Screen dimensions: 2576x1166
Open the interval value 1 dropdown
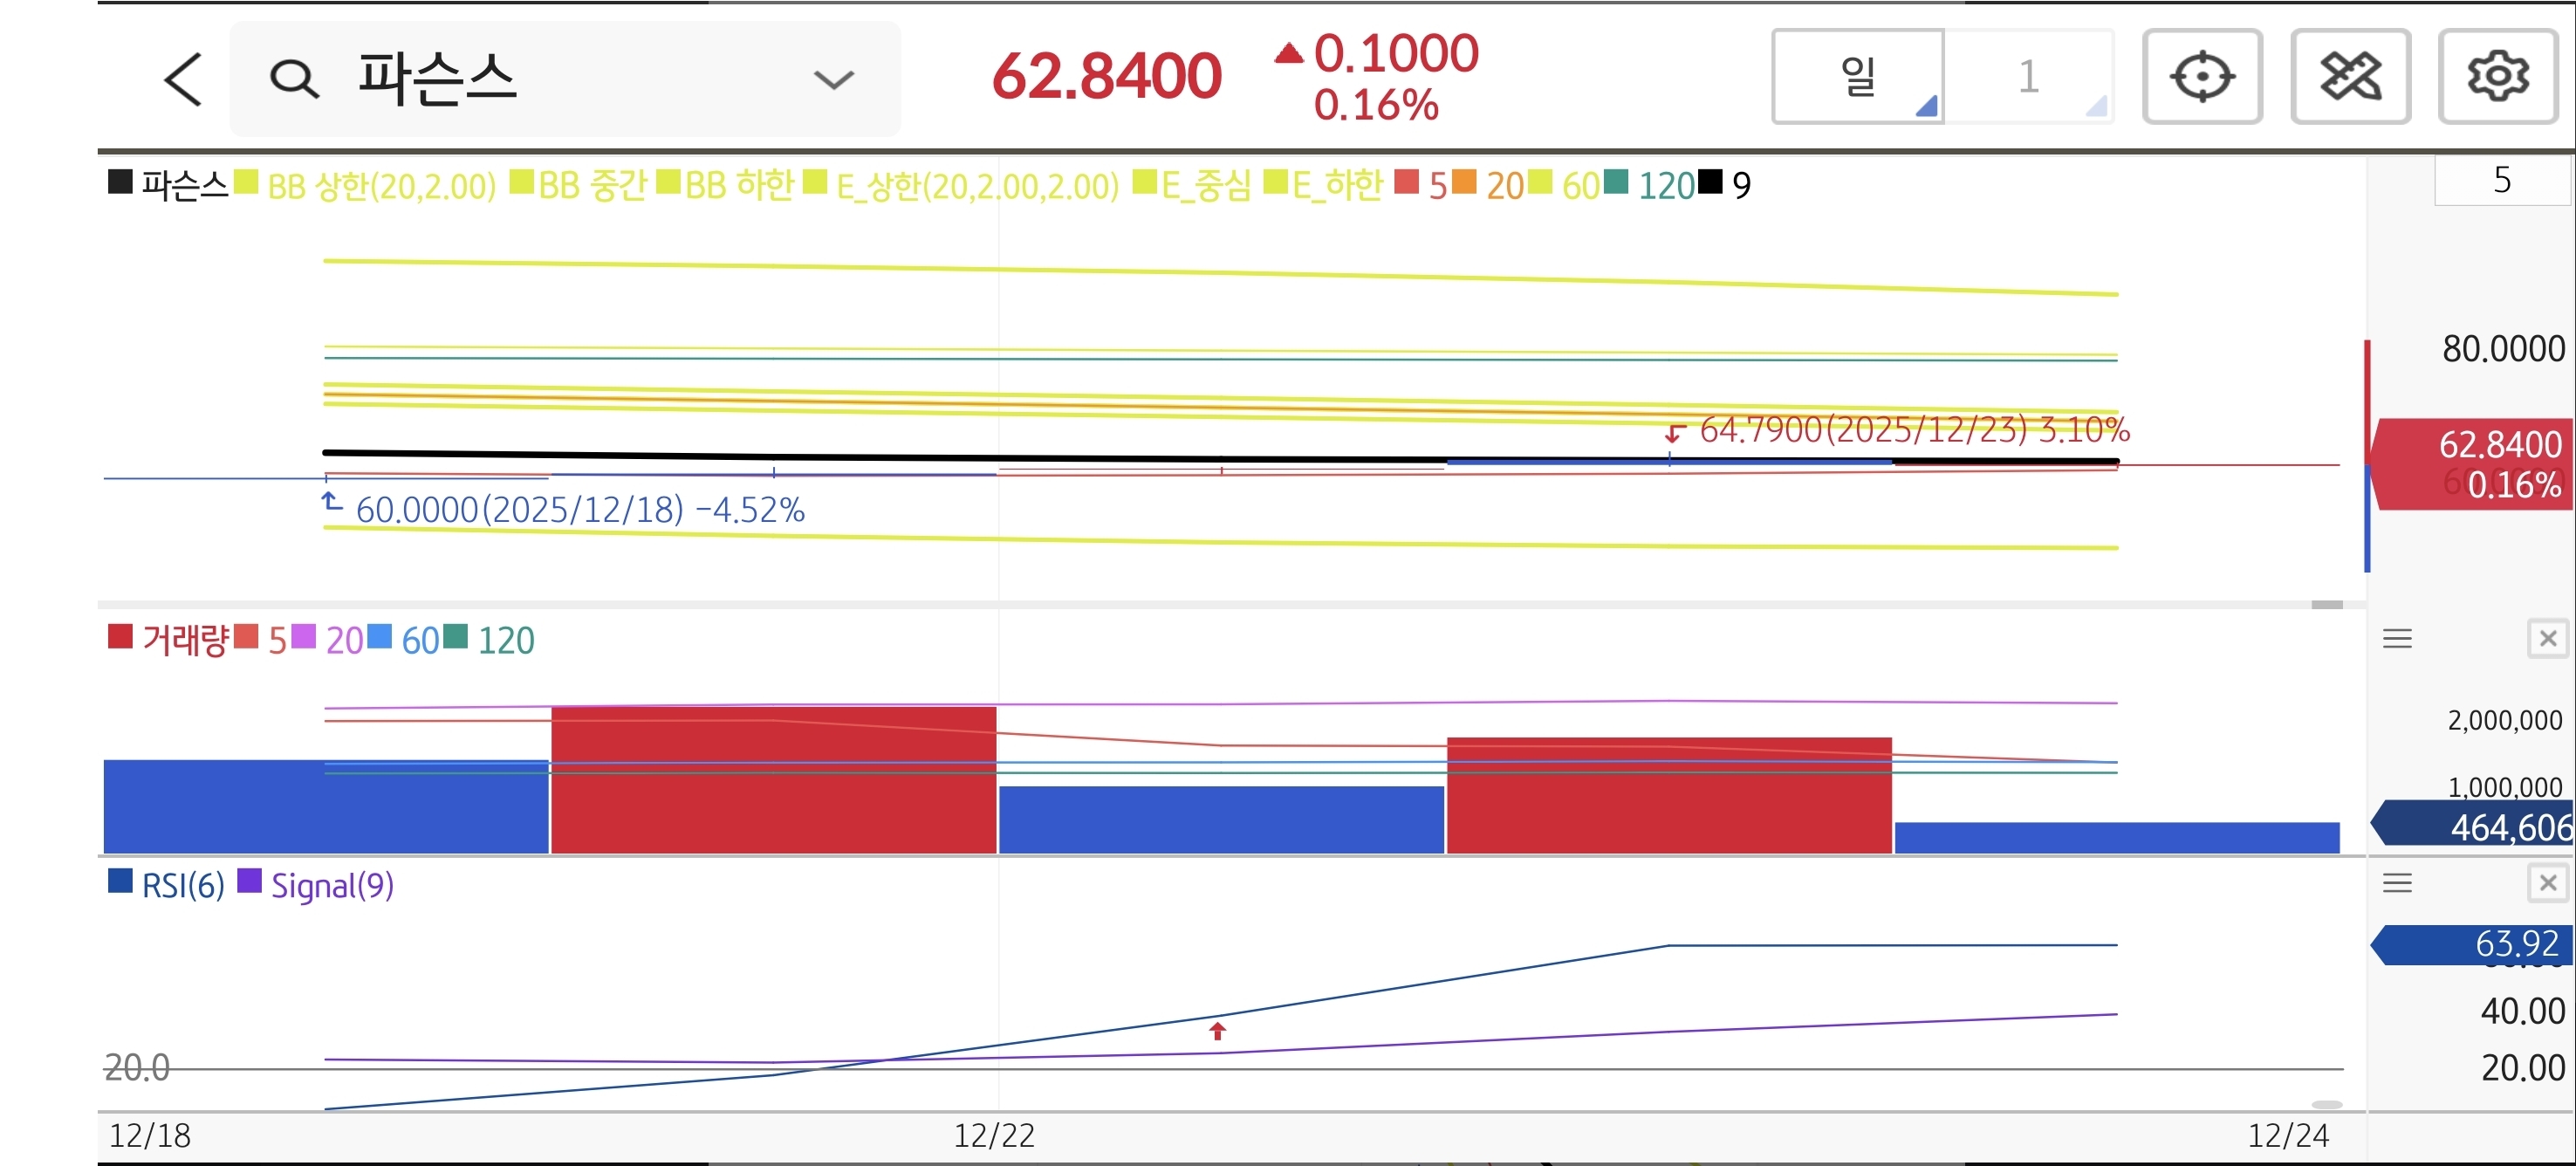pyautogui.click(x=2028, y=77)
